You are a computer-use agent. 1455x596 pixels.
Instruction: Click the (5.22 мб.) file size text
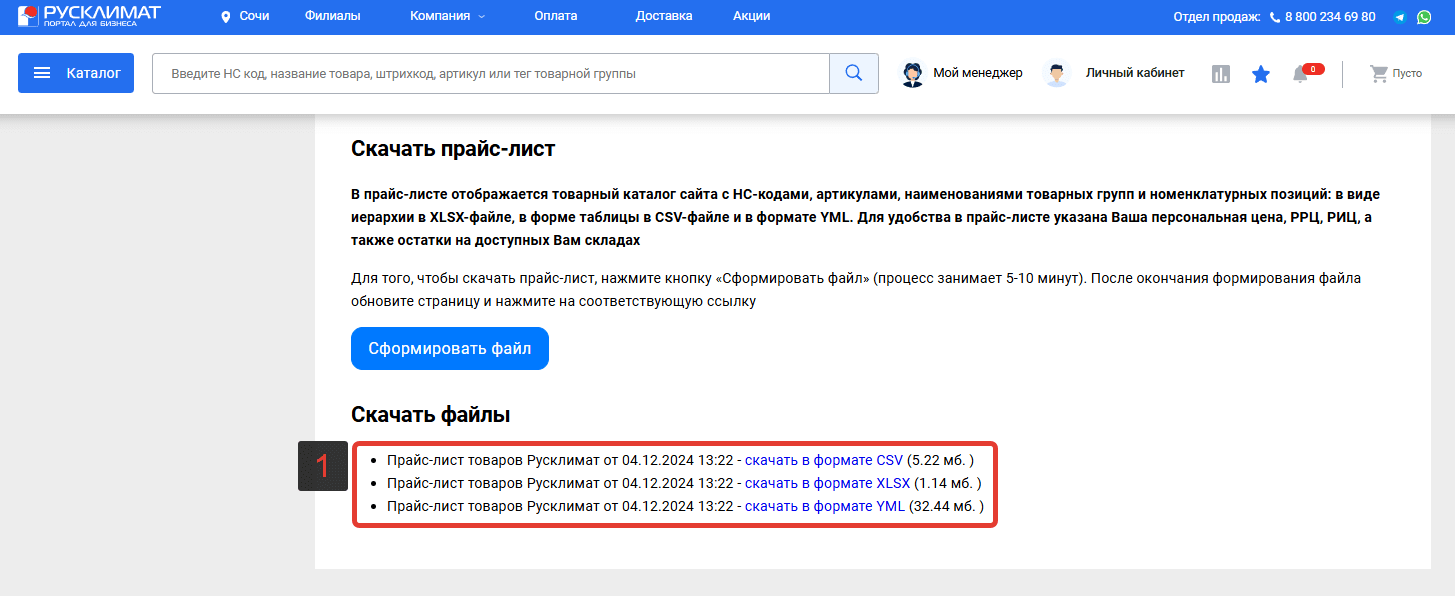tap(940, 460)
